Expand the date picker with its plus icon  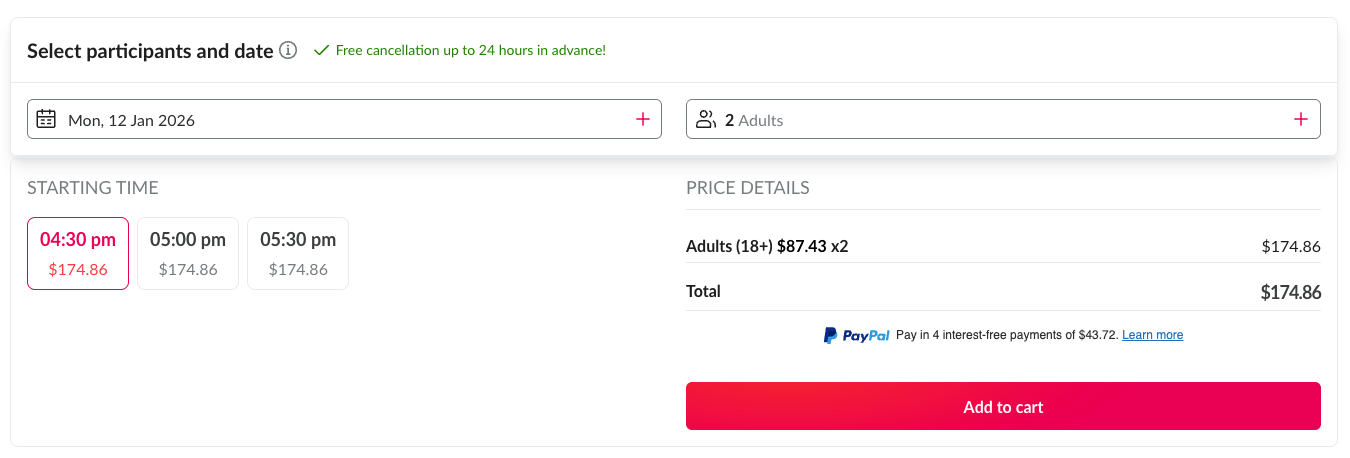642,119
